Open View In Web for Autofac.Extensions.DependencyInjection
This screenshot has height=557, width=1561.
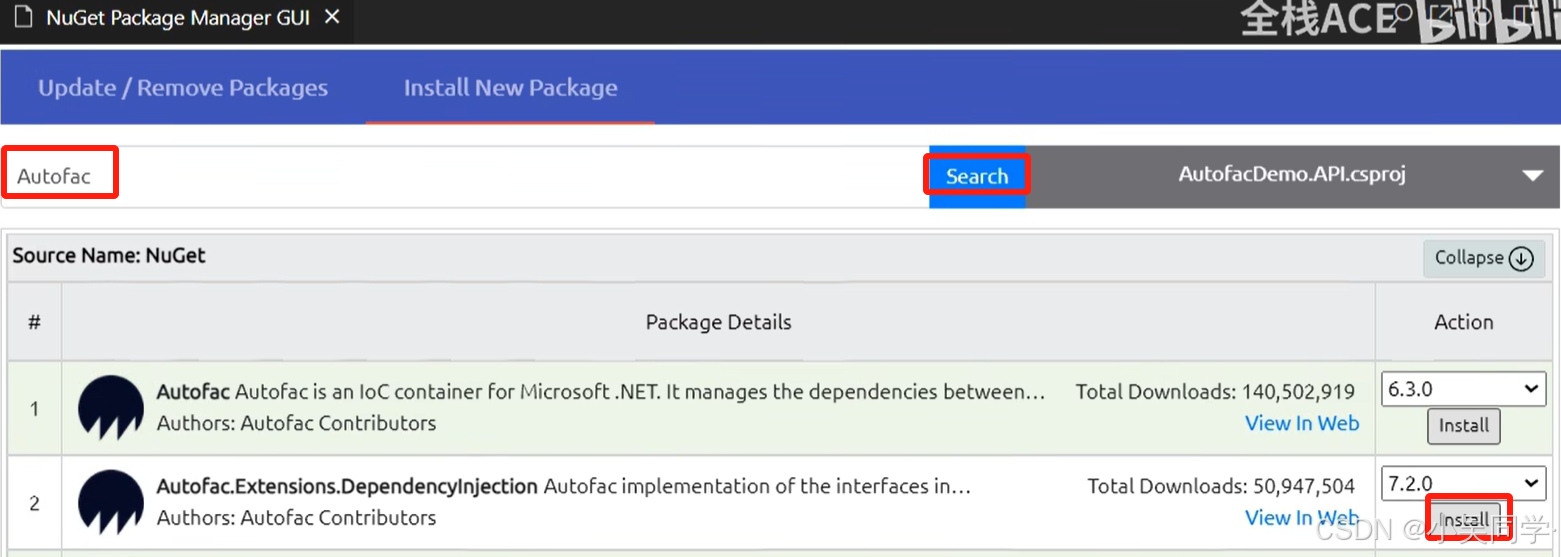pyautogui.click(x=1302, y=518)
